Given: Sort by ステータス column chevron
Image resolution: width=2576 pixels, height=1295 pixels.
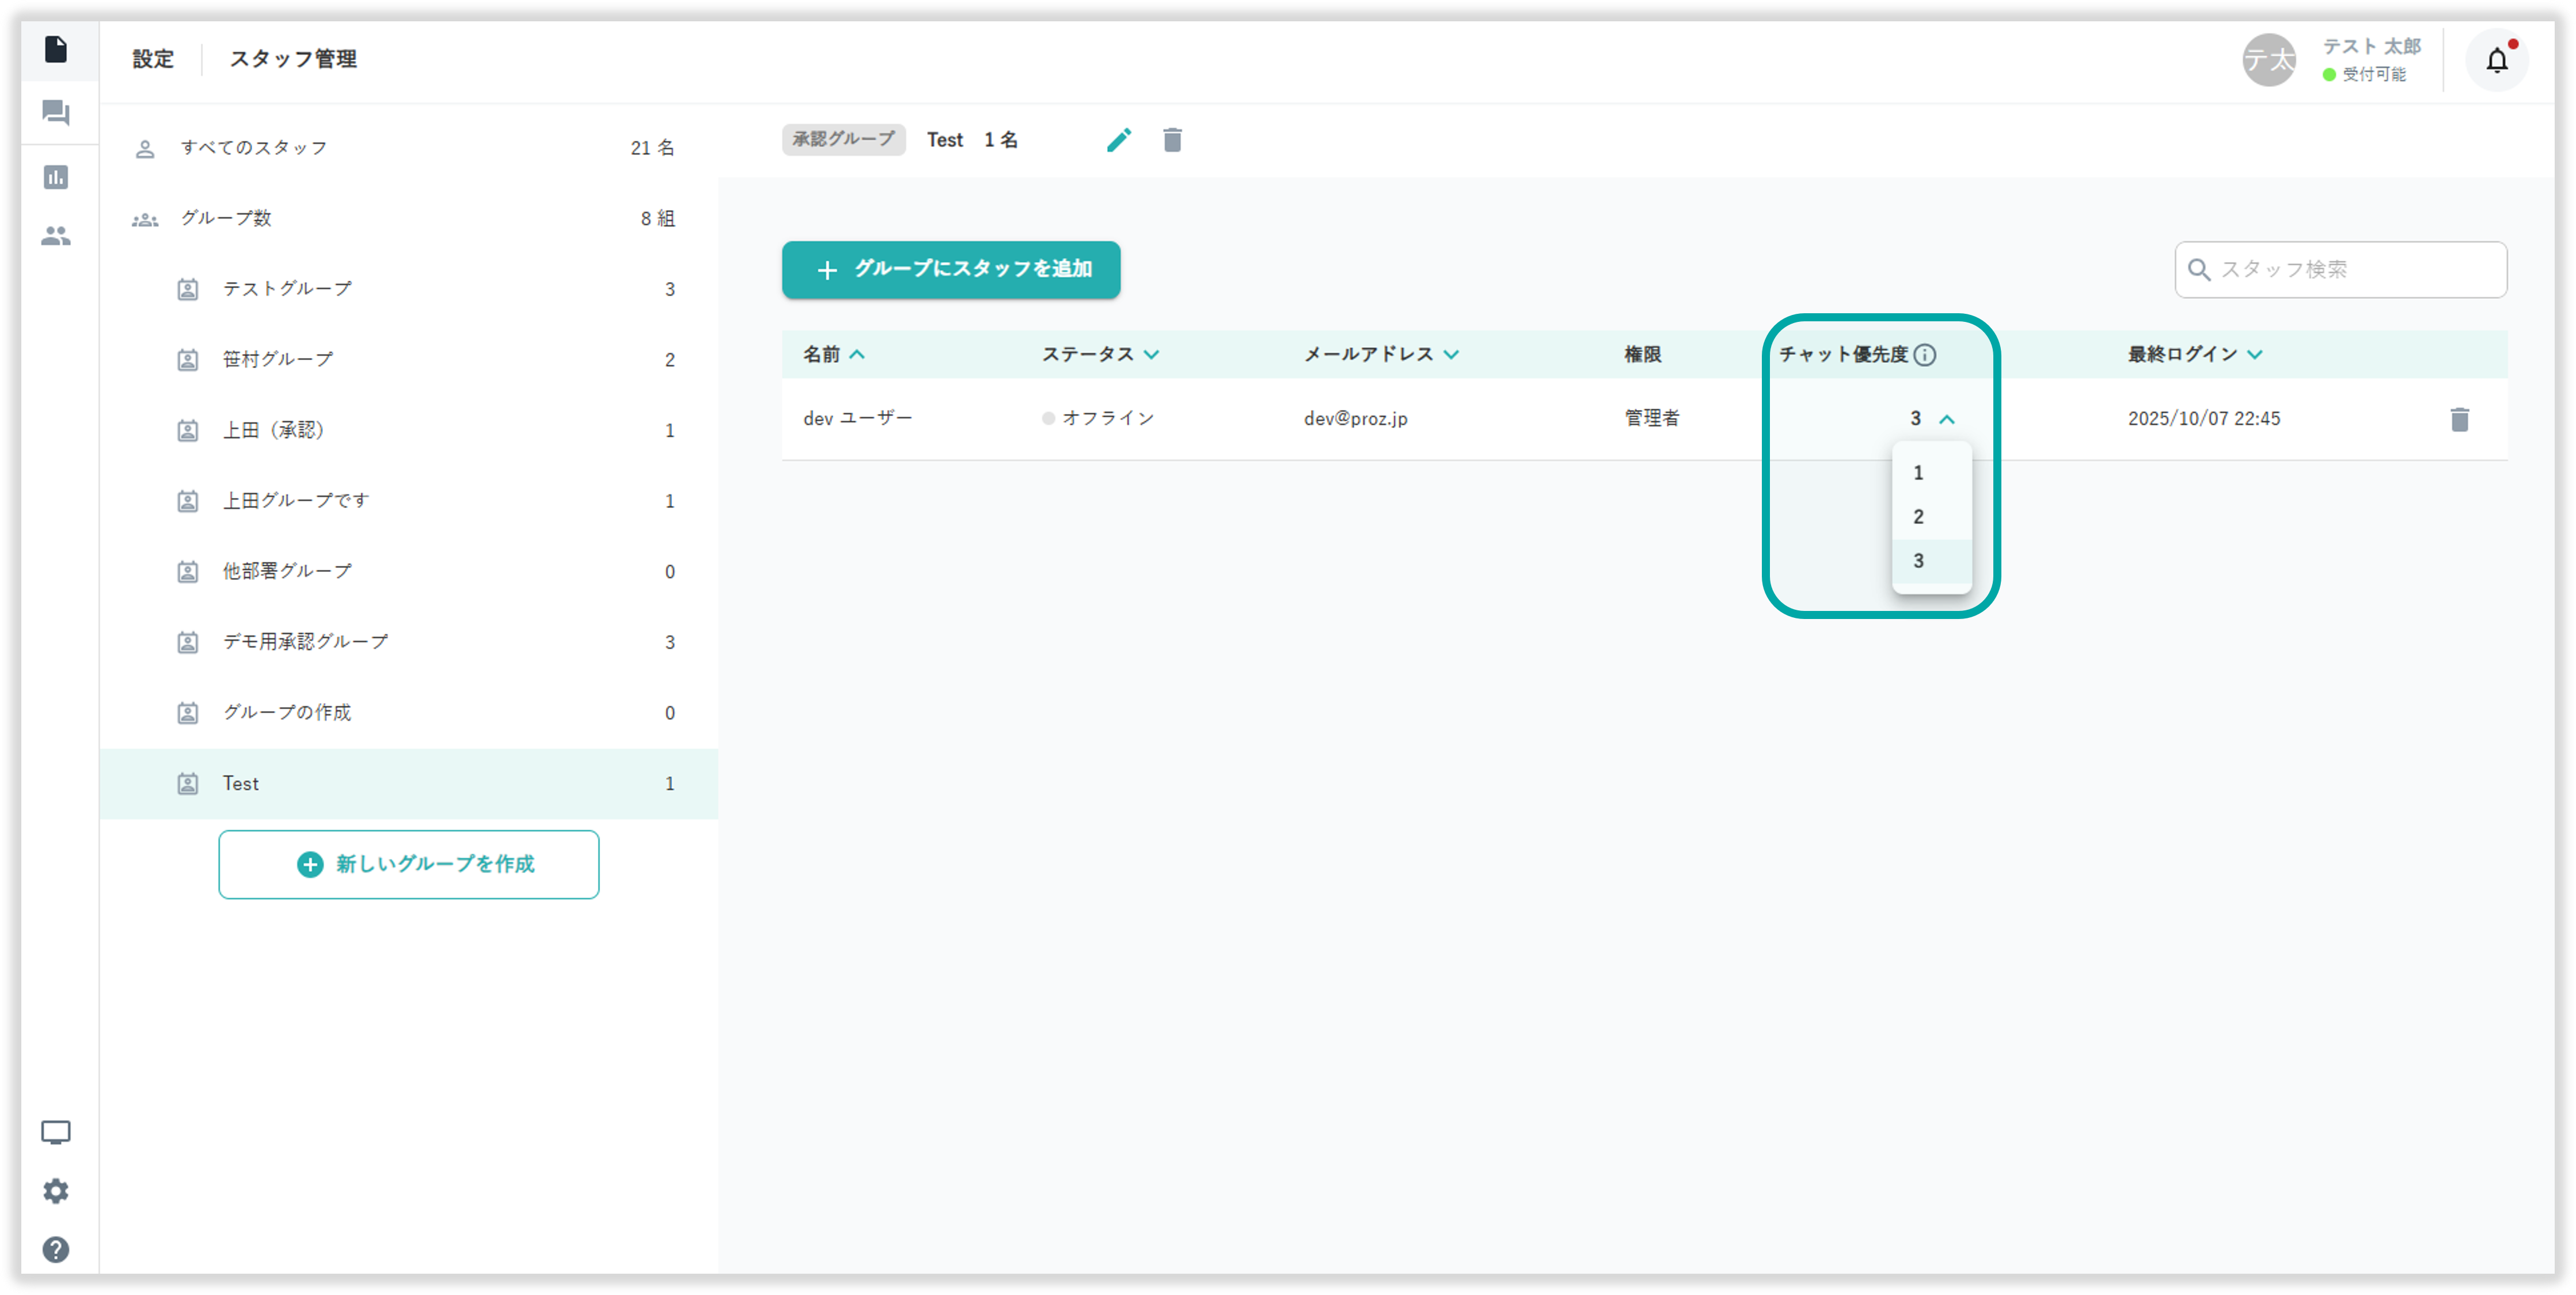Looking at the screenshot, I should [1152, 354].
